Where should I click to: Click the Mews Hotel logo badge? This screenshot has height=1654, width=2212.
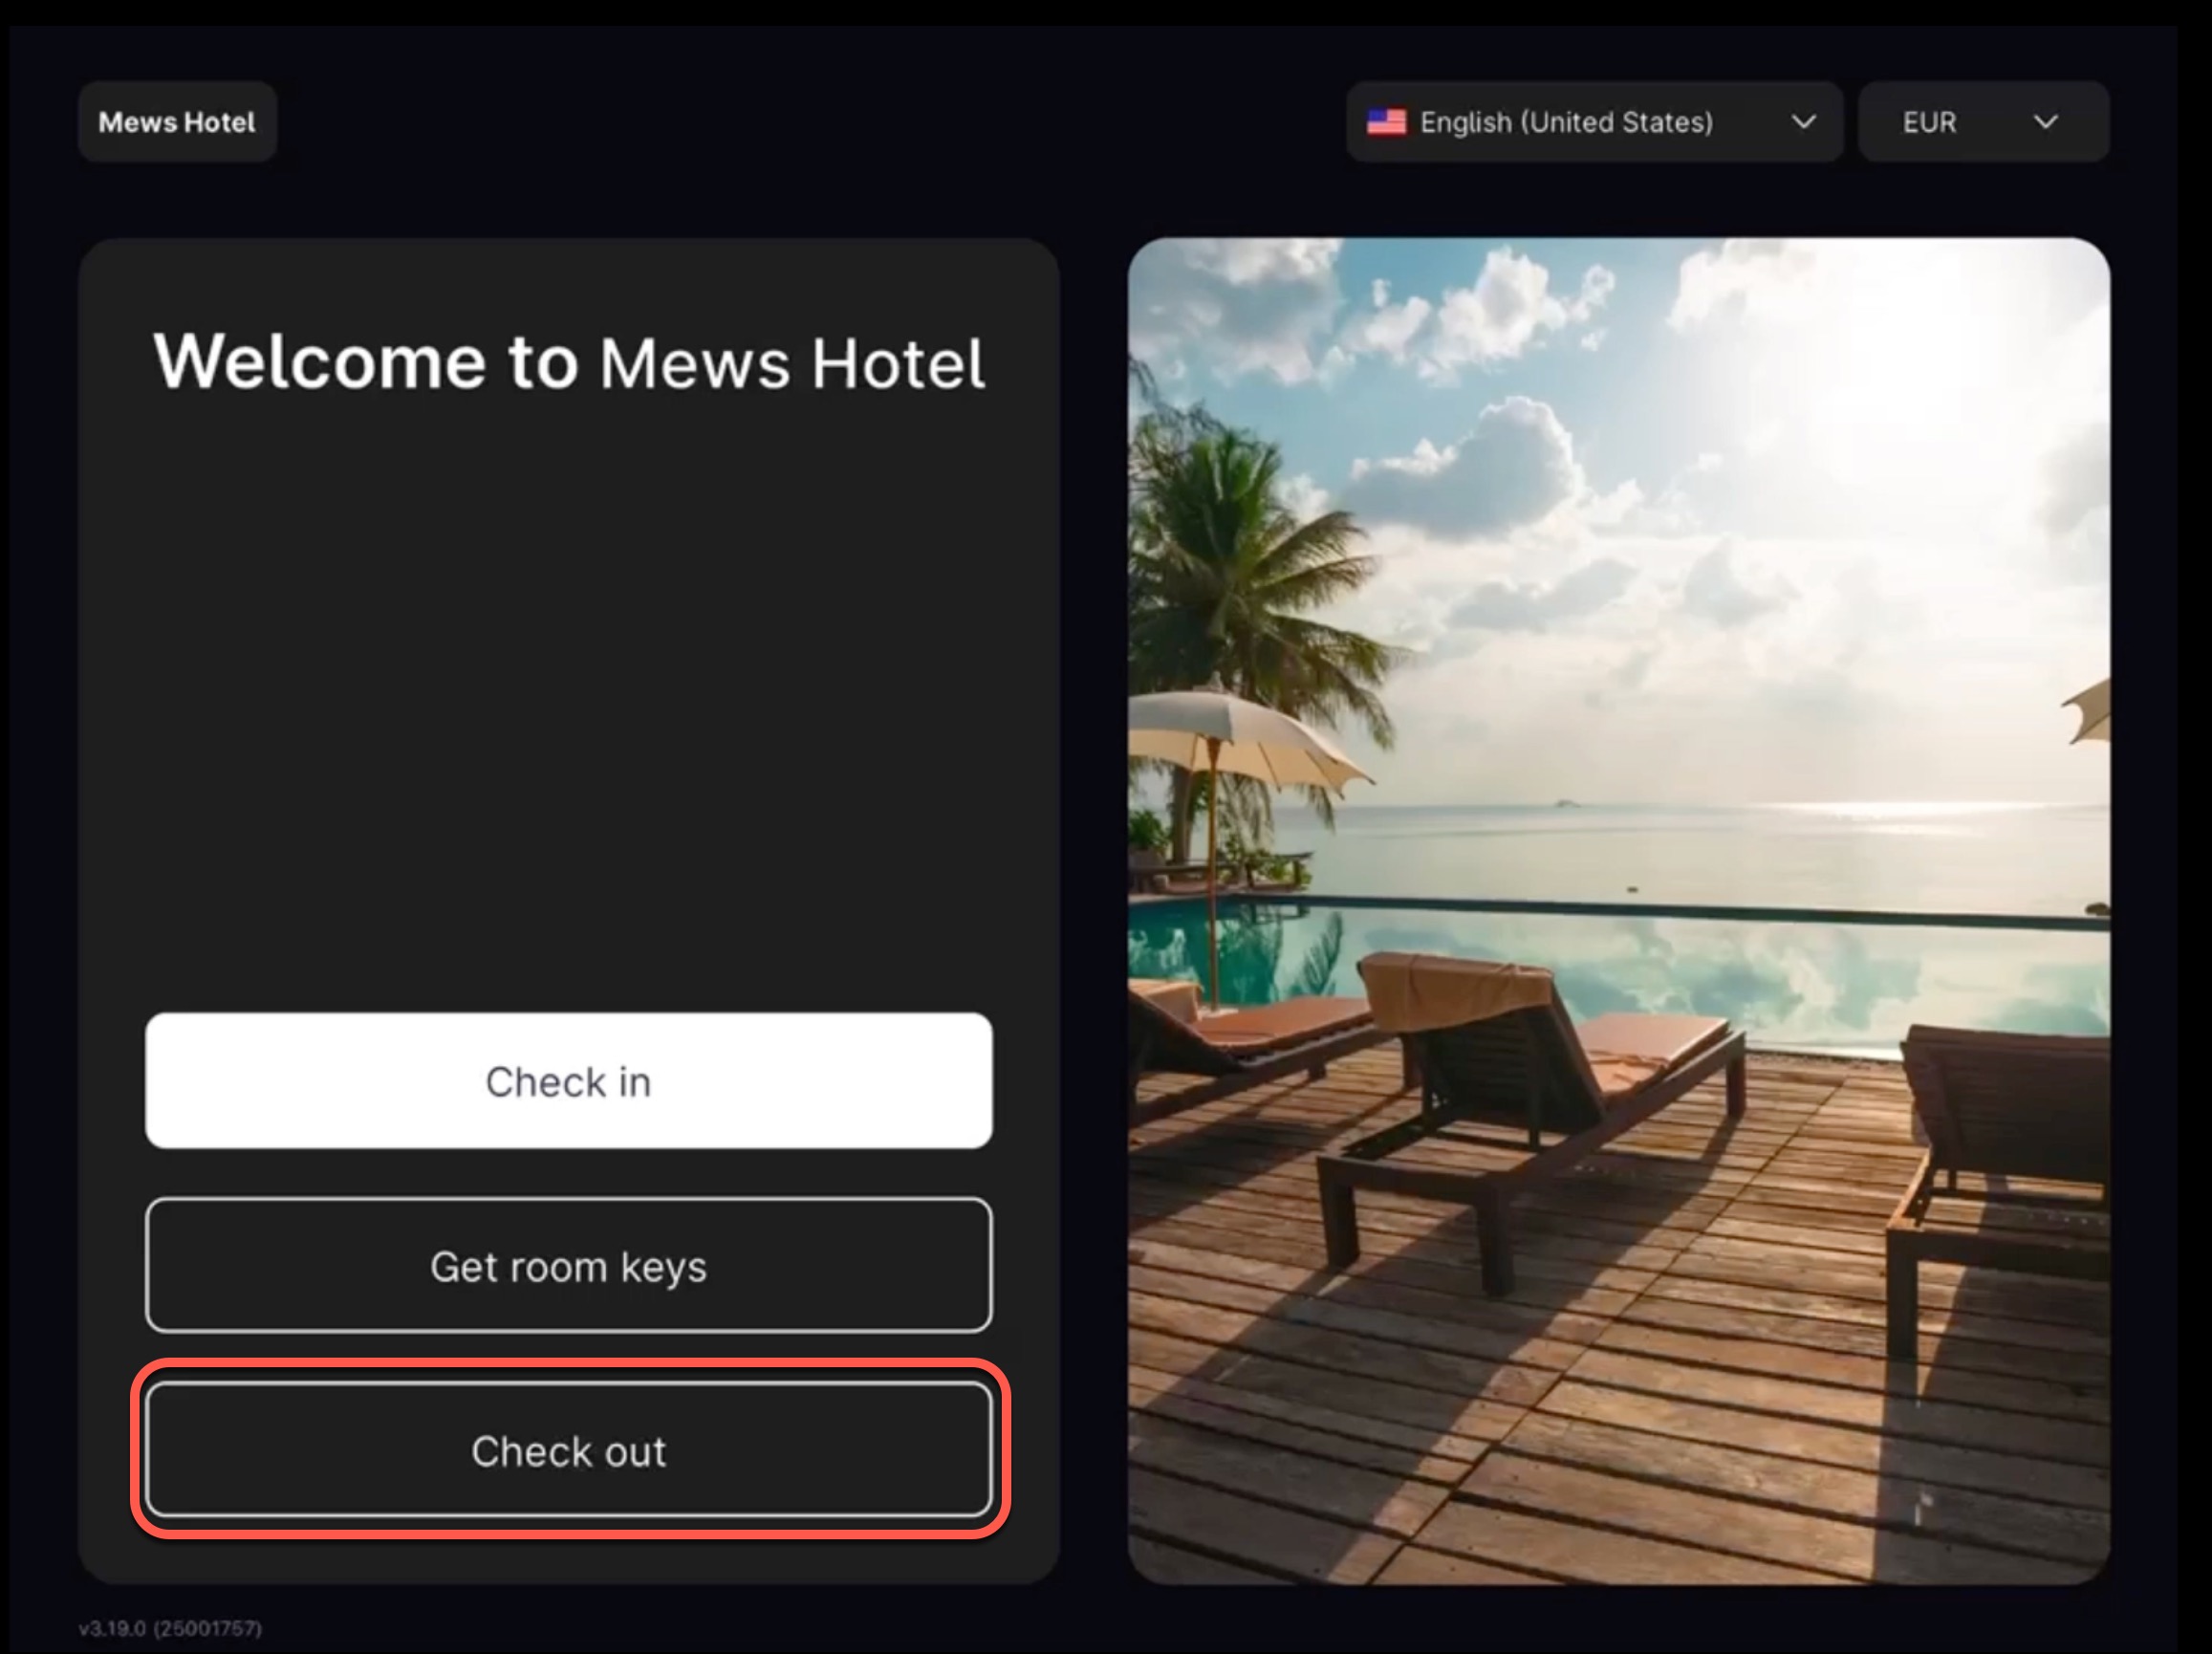[177, 122]
